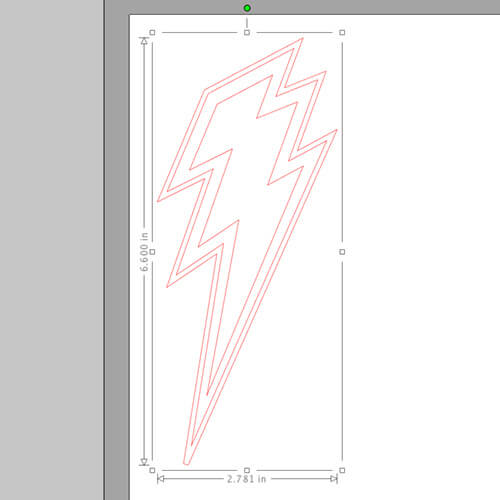Click the bottom arrowhead of the height dimension
500x500 pixels.
[144, 462]
